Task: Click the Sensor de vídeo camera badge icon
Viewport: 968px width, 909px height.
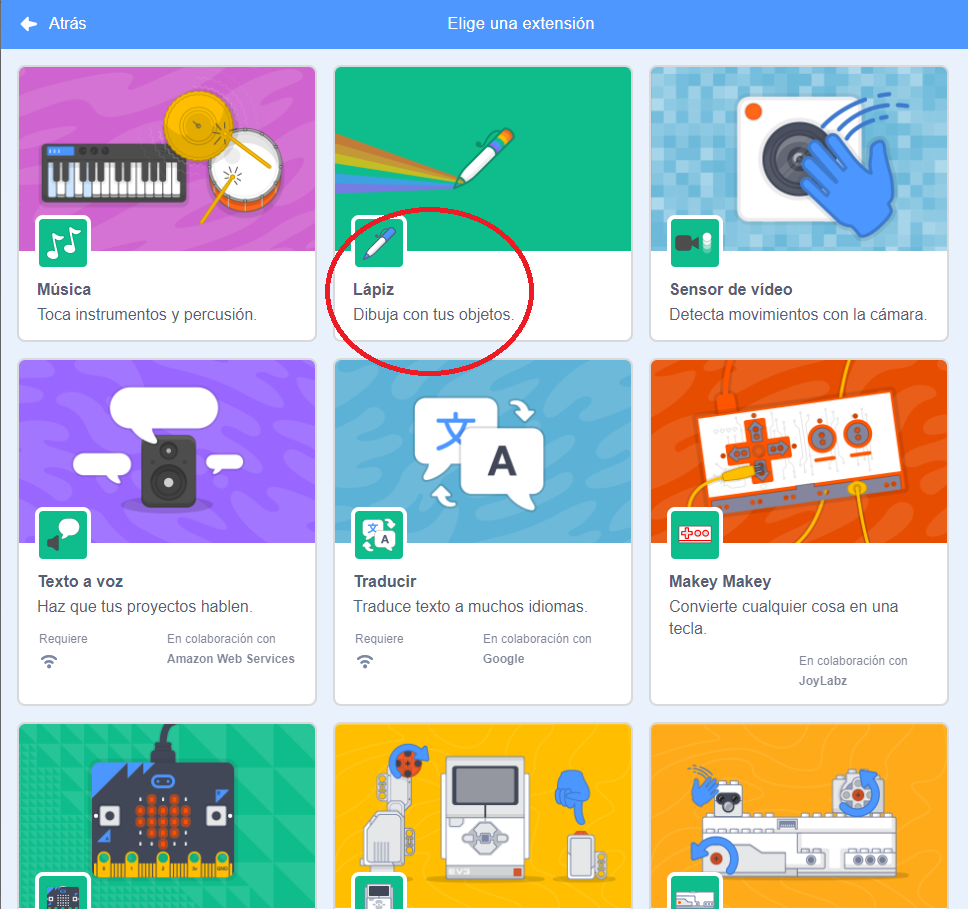Action: [x=695, y=243]
